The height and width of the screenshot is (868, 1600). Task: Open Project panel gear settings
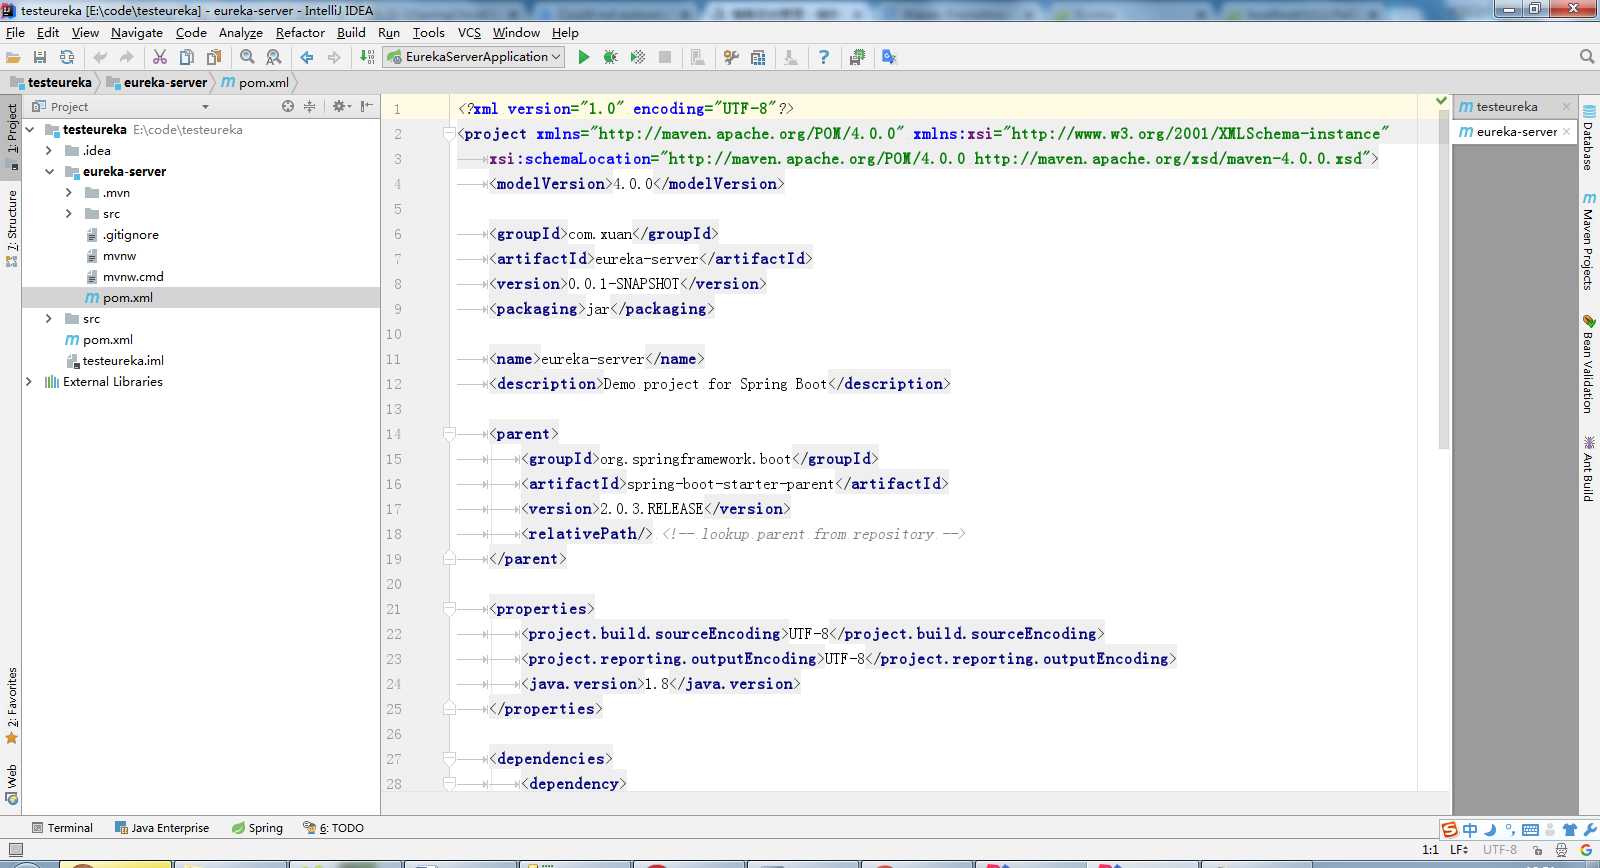coord(340,106)
